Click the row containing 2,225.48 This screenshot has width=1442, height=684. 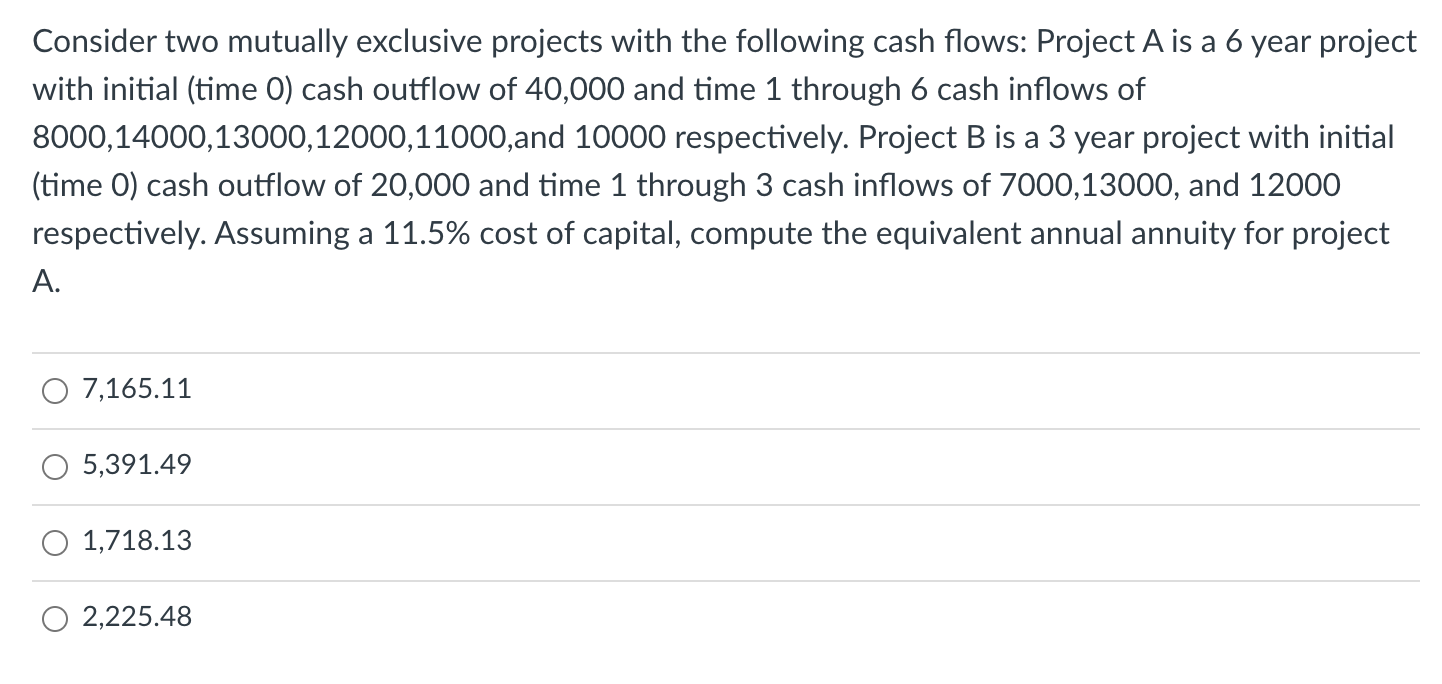click(700, 618)
